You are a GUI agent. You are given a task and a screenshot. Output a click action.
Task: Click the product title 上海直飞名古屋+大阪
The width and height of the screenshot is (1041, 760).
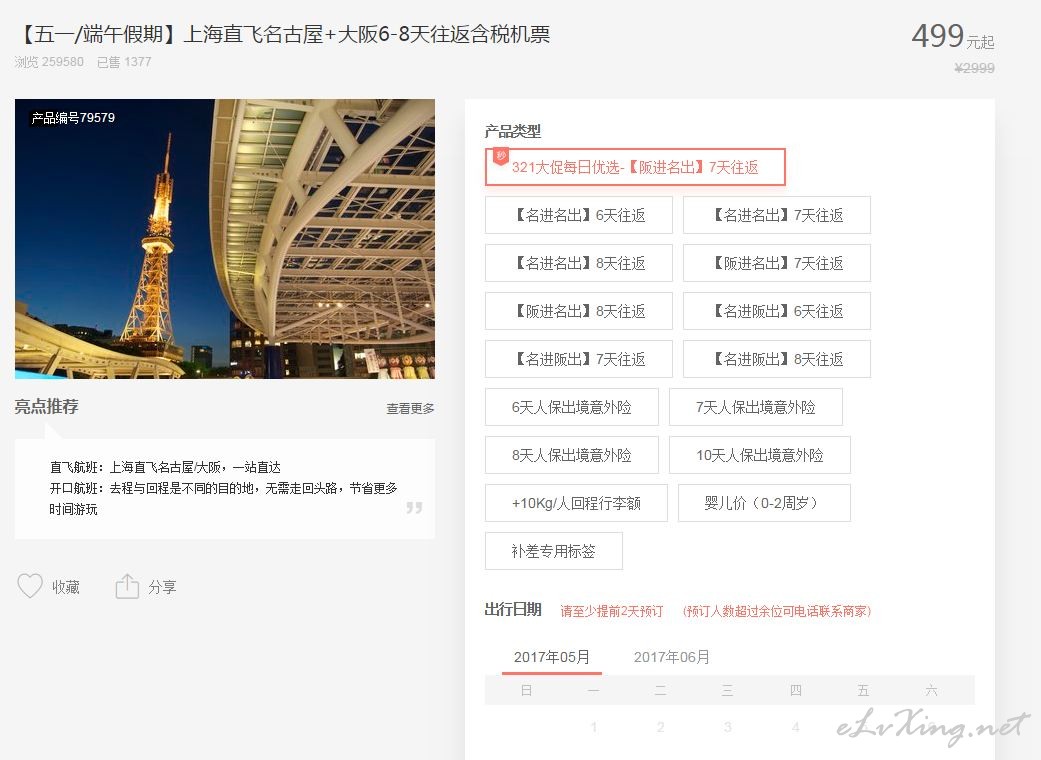pos(283,34)
